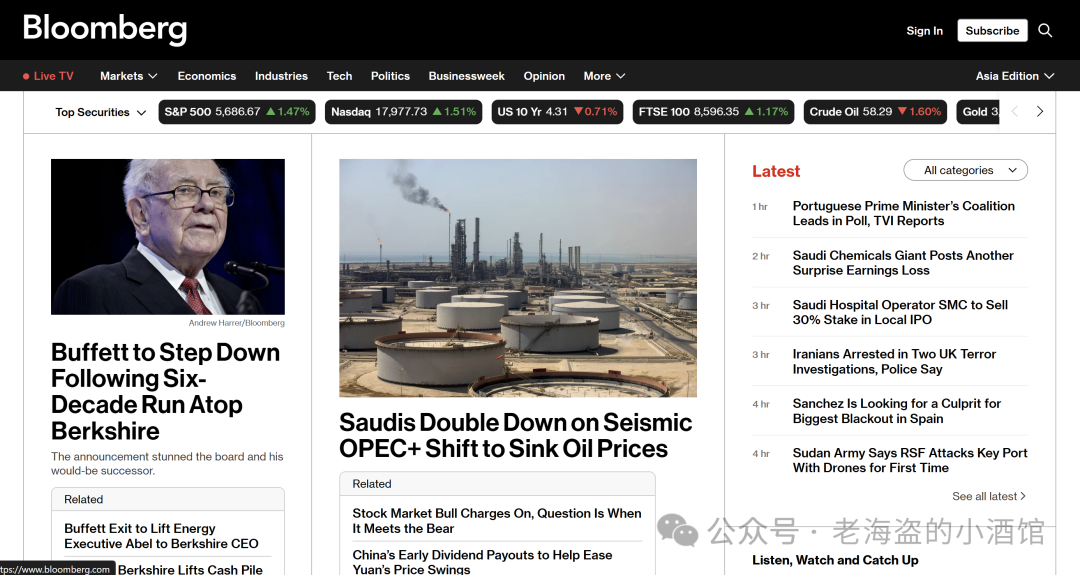Open the Crude Oil ticker chip
This screenshot has width=1080, height=575.
pyautogui.click(x=875, y=112)
